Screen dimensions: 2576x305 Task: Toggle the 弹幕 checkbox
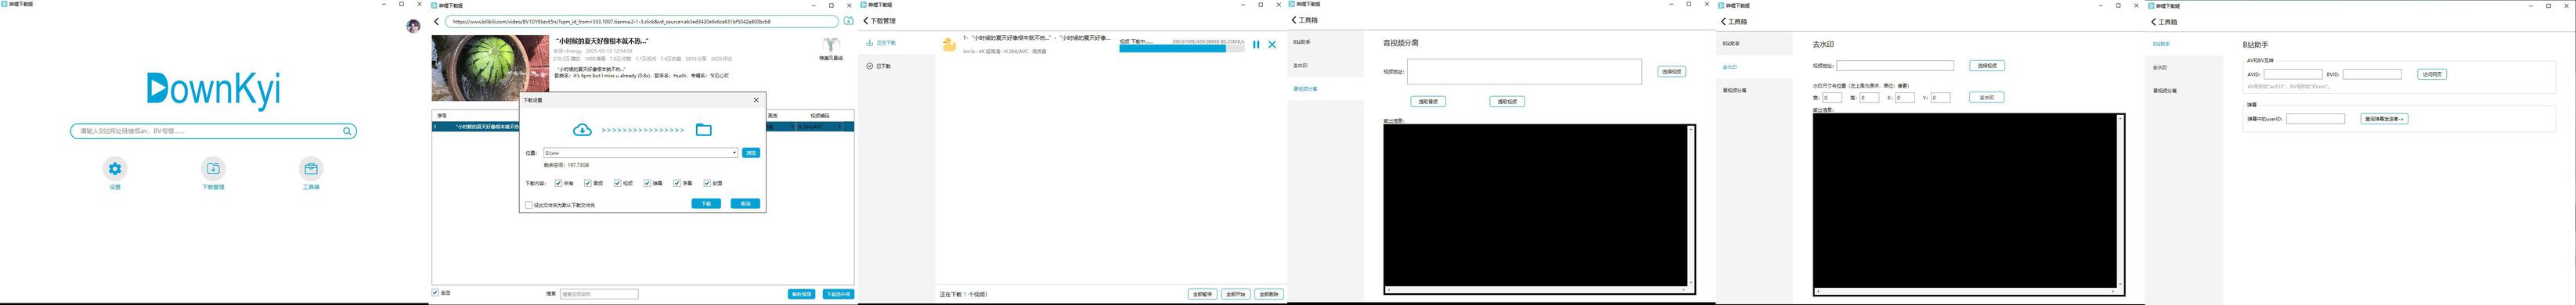coord(647,183)
